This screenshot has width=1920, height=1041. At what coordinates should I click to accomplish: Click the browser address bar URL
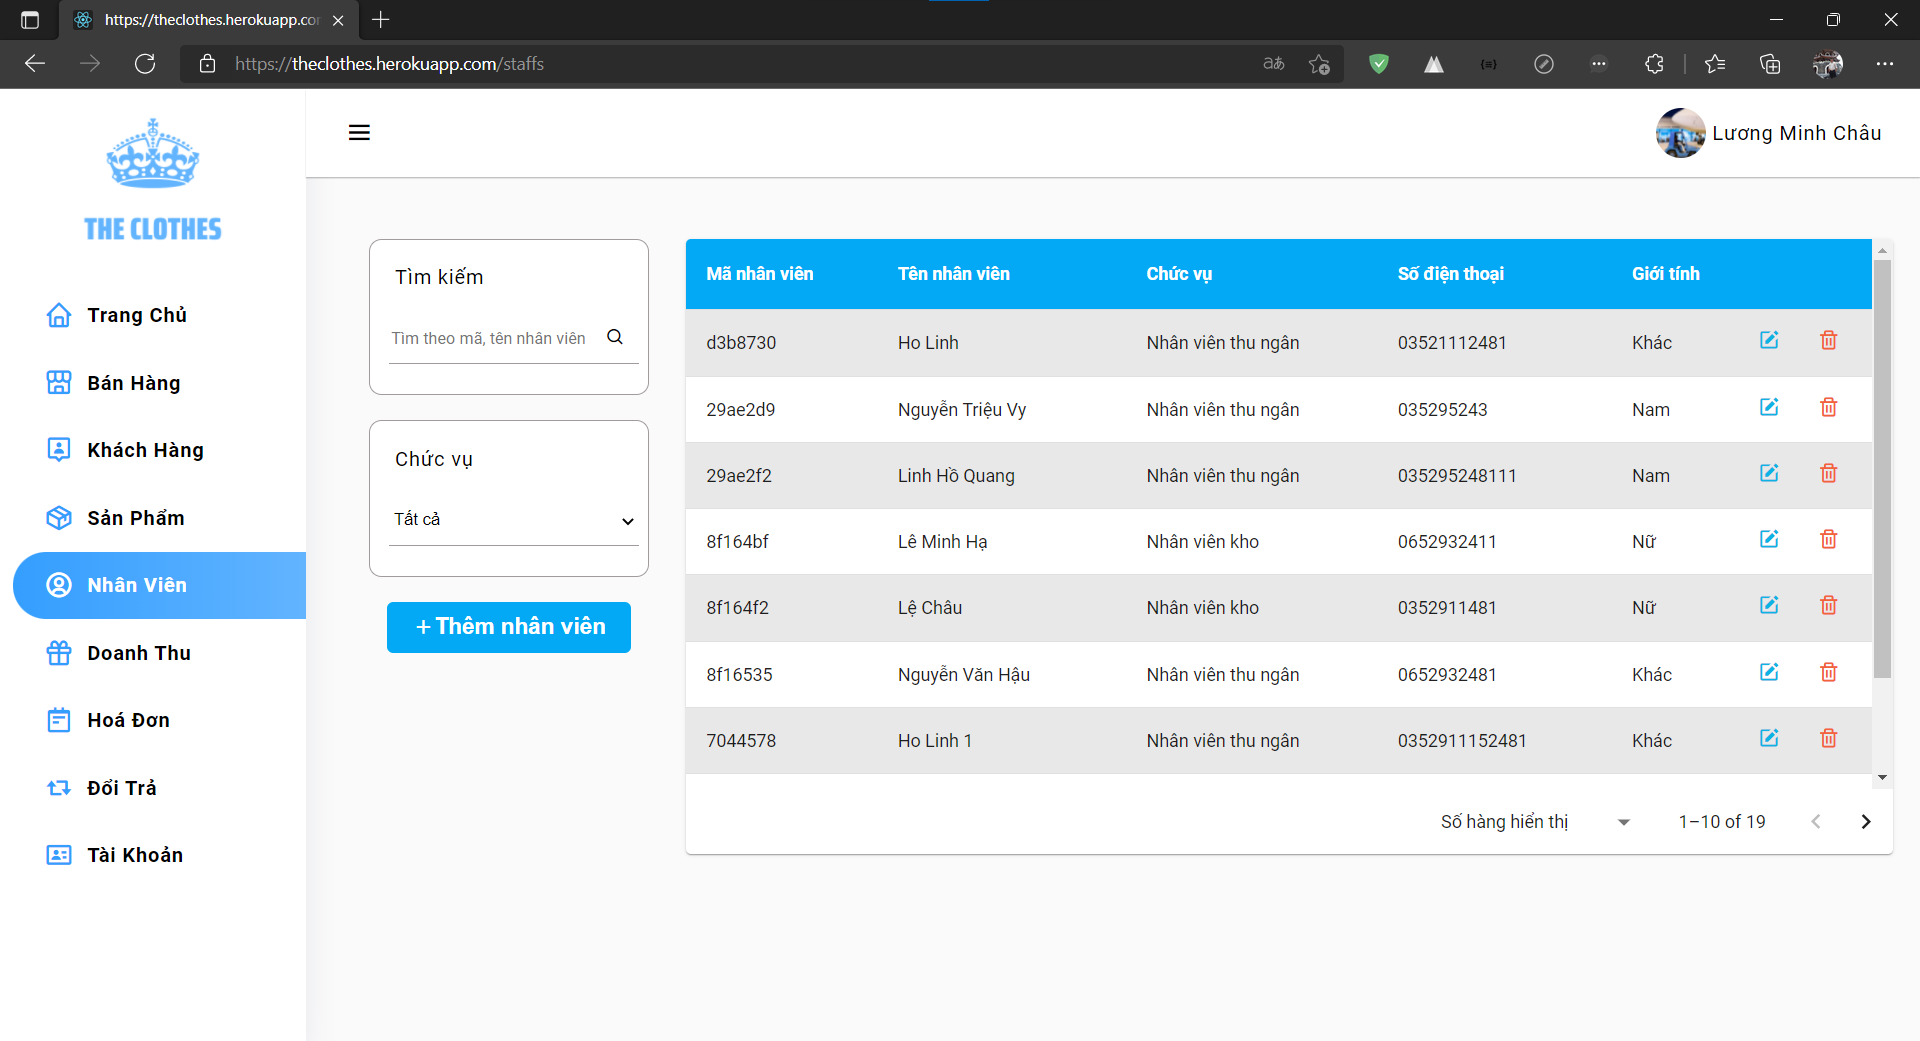coord(390,64)
